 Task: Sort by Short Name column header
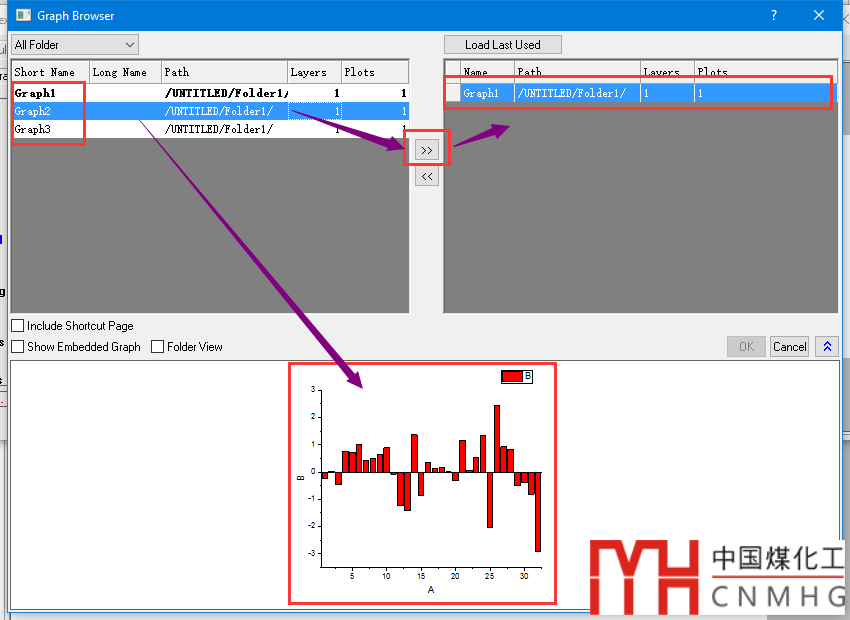(x=50, y=72)
